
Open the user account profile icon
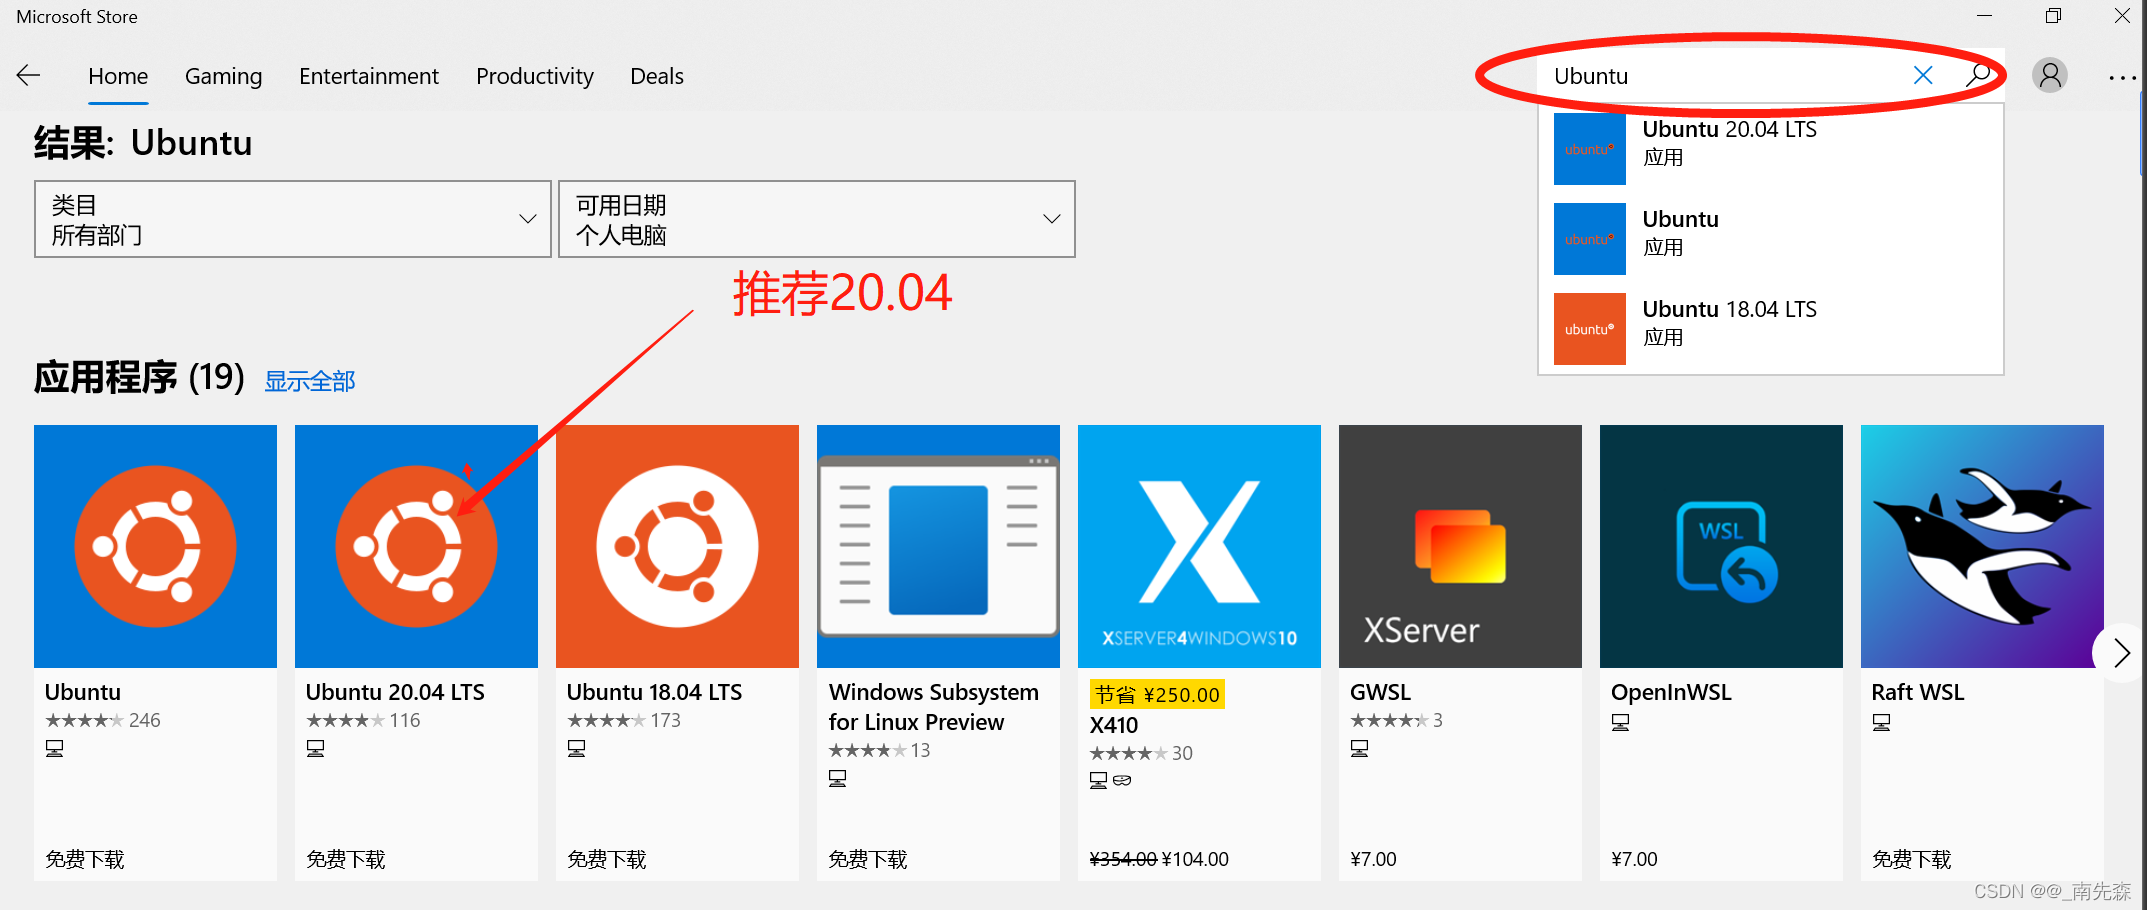[2050, 76]
